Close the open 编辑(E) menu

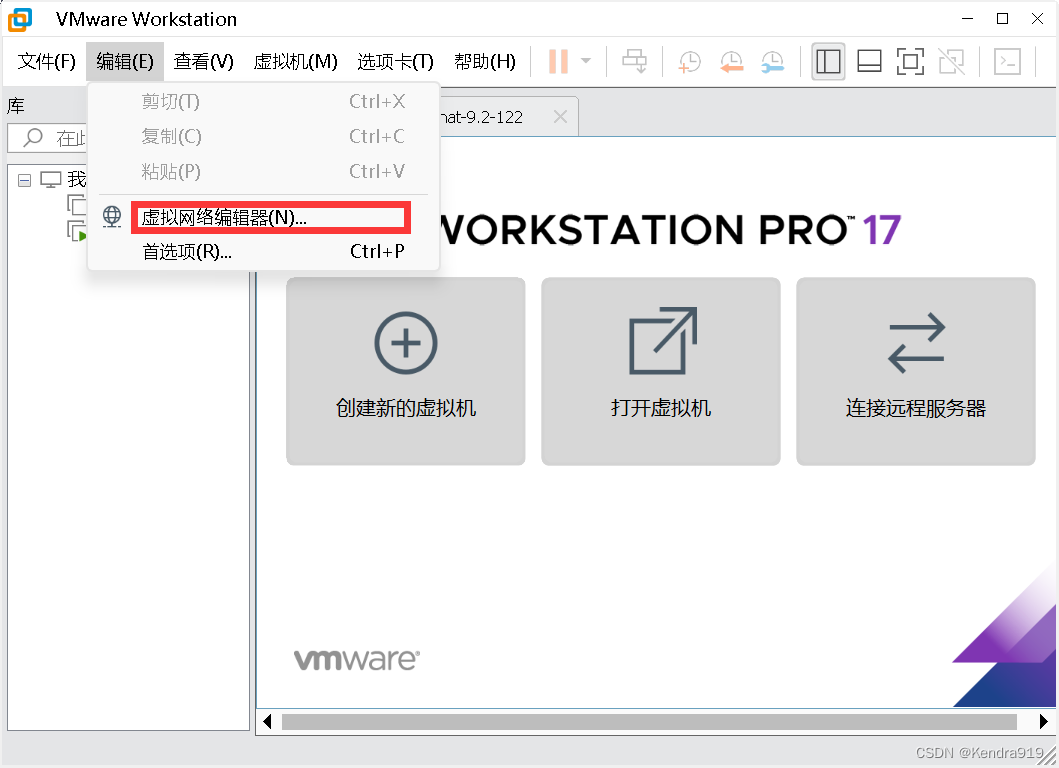pos(125,61)
